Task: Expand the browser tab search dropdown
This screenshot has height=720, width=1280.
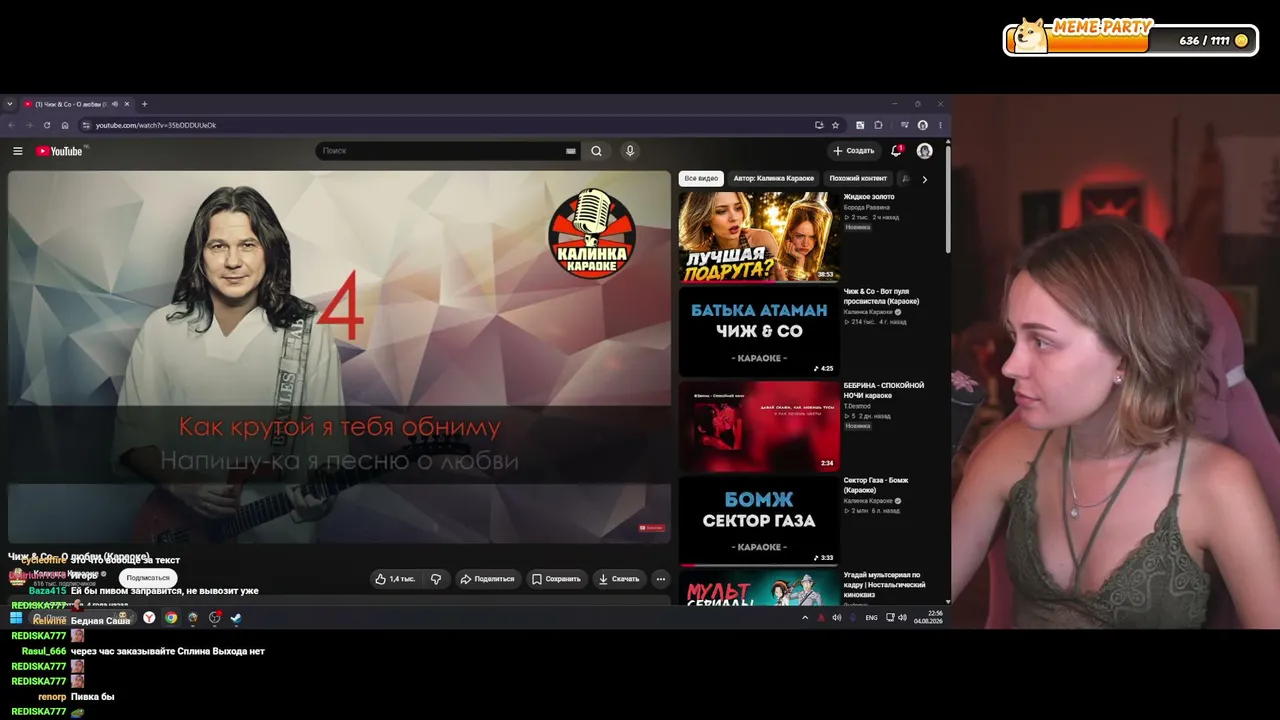Action: tap(10, 104)
